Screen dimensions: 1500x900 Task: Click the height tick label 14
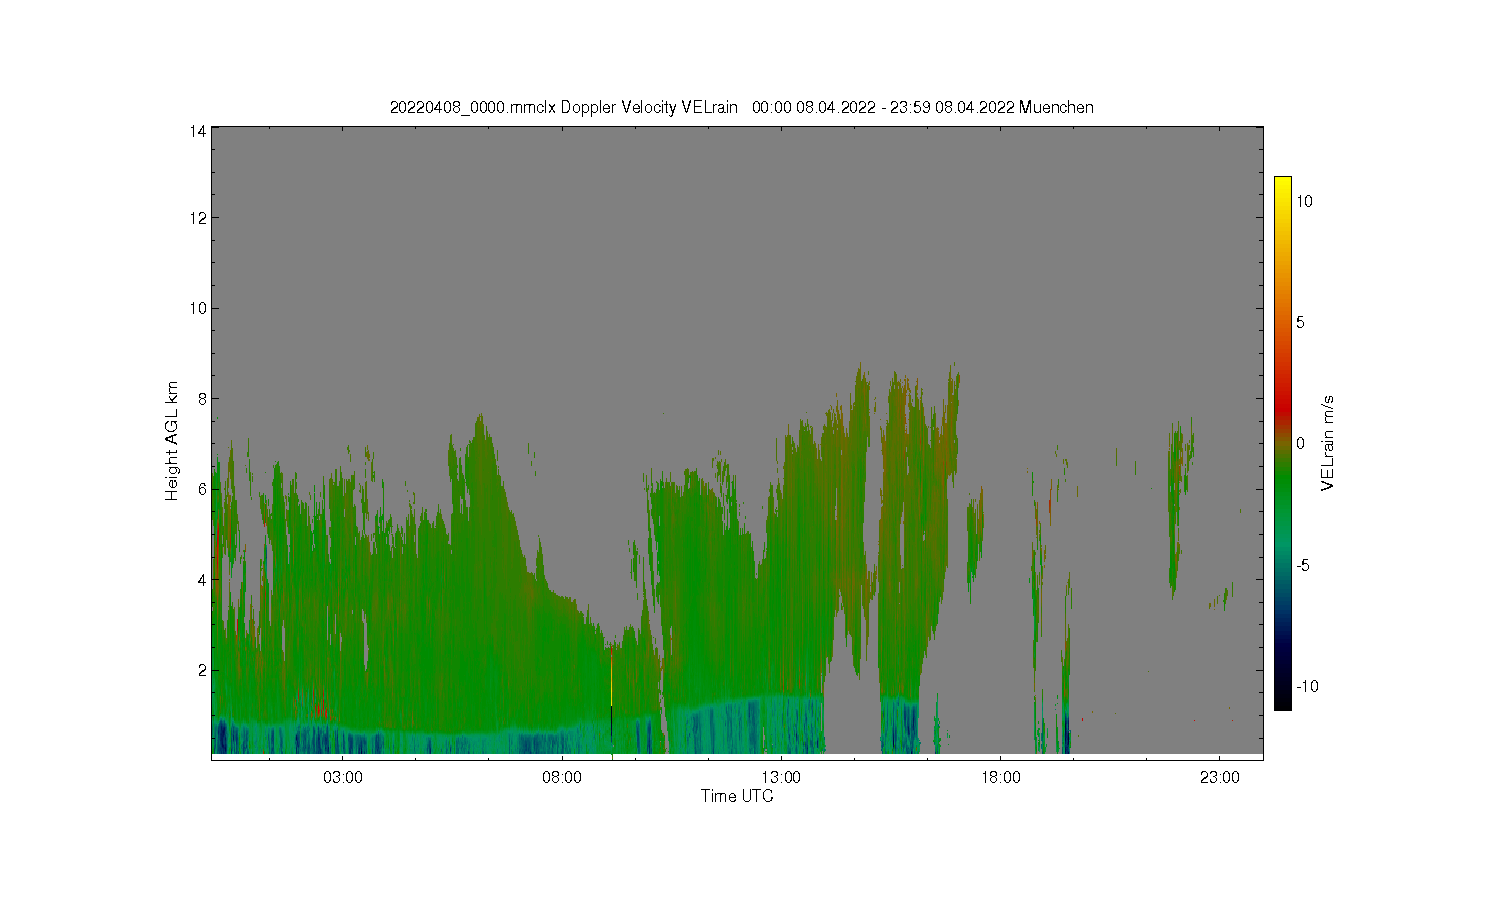tap(197, 131)
